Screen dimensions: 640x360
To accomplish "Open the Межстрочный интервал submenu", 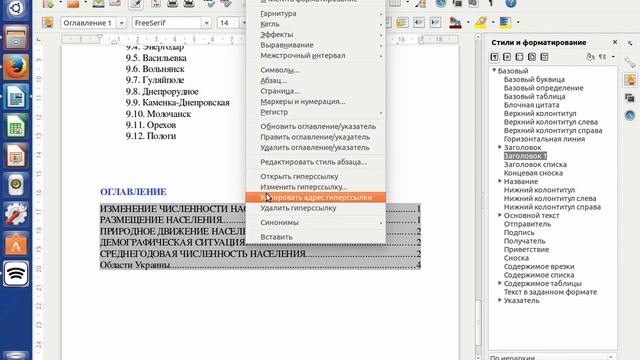I will coord(316,56).
